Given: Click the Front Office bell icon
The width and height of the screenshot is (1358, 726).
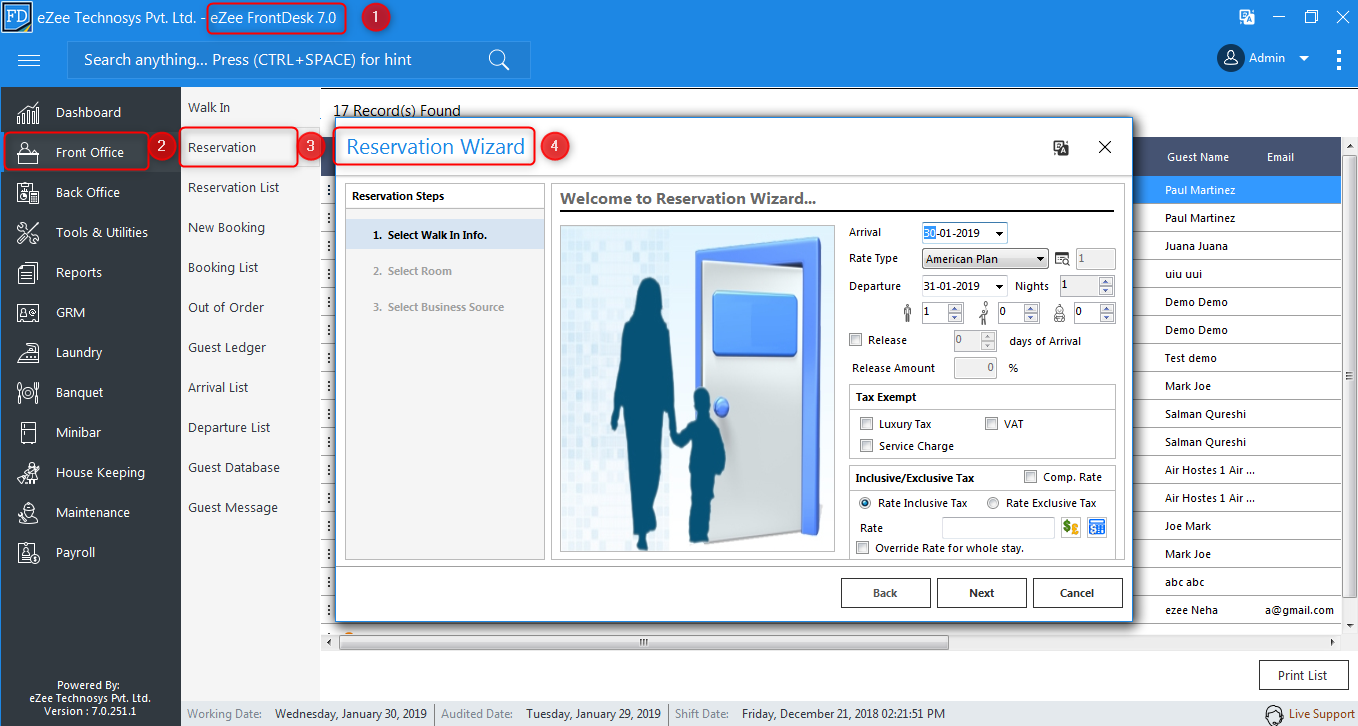Looking at the screenshot, I should (x=28, y=153).
